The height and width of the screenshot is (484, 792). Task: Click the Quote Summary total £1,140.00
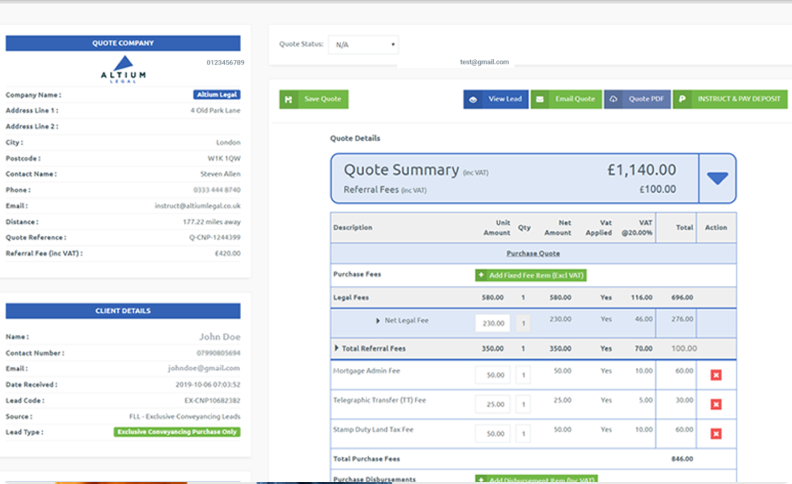[x=641, y=170]
